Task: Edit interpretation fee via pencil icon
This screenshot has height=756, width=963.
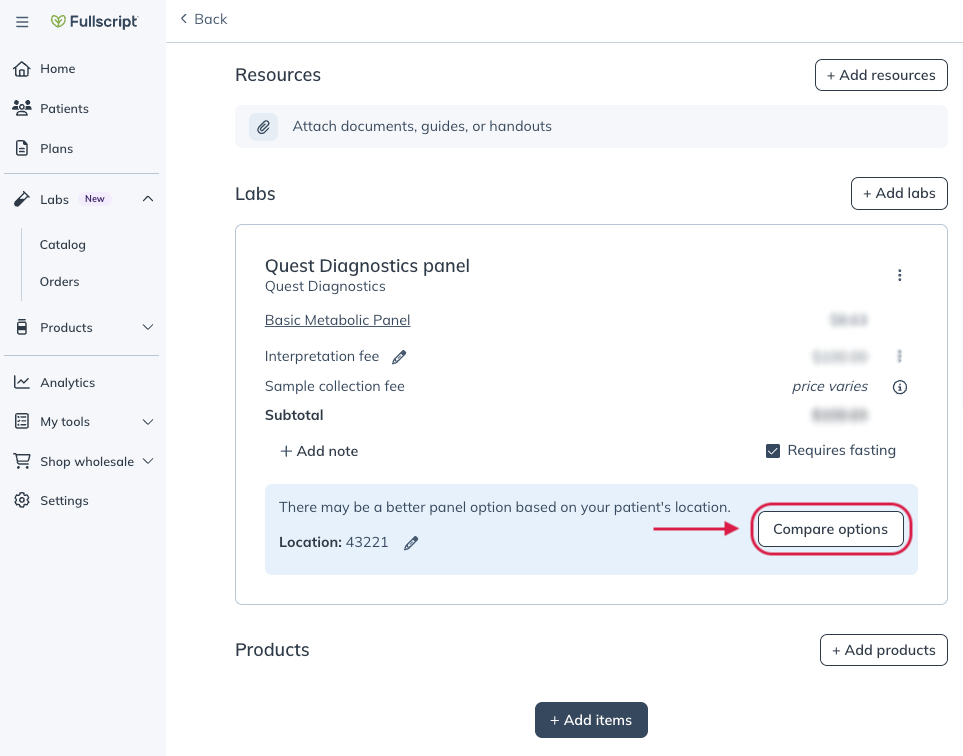Action: click(399, 357)
